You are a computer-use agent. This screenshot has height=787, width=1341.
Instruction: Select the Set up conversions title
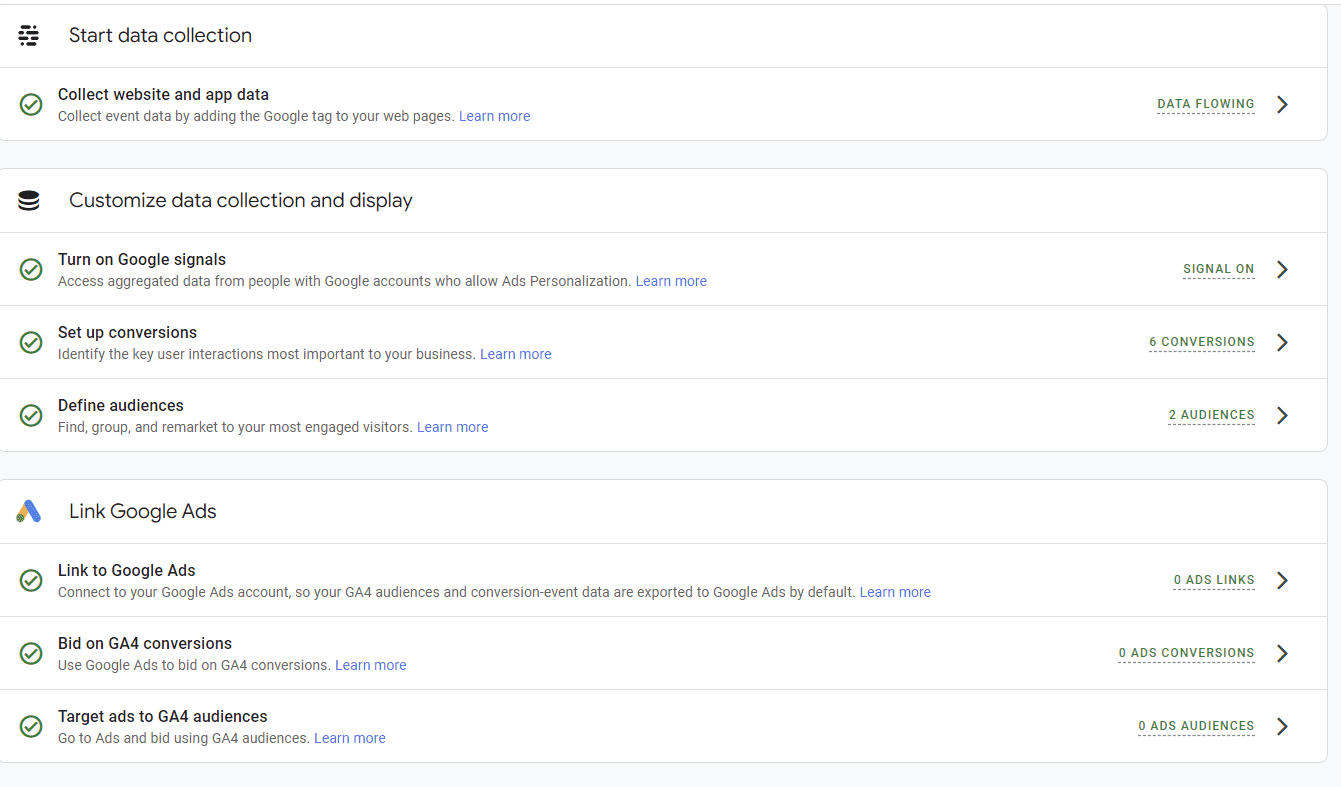(x=127, y=332)
